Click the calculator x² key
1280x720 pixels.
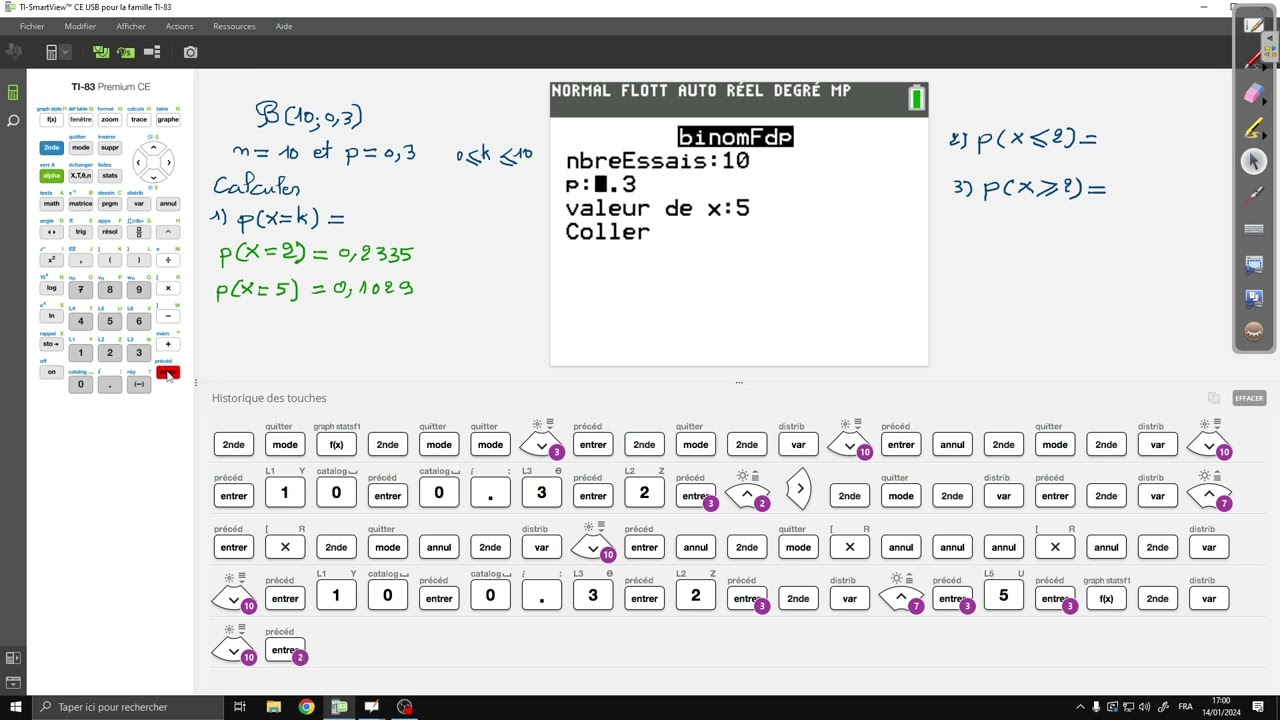click(x=51, y=260)
